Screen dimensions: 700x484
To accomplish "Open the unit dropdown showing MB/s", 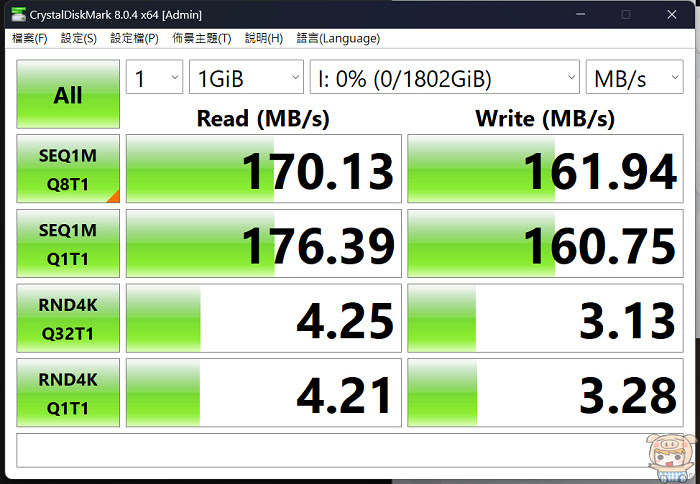I will coord(634,77).
